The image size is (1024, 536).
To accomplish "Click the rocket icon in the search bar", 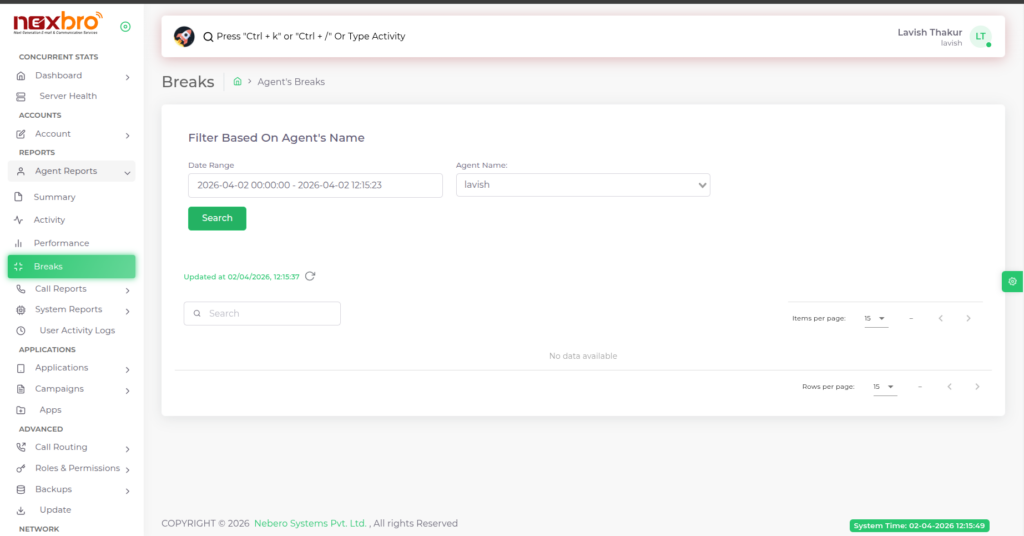I will coord(184,36).
